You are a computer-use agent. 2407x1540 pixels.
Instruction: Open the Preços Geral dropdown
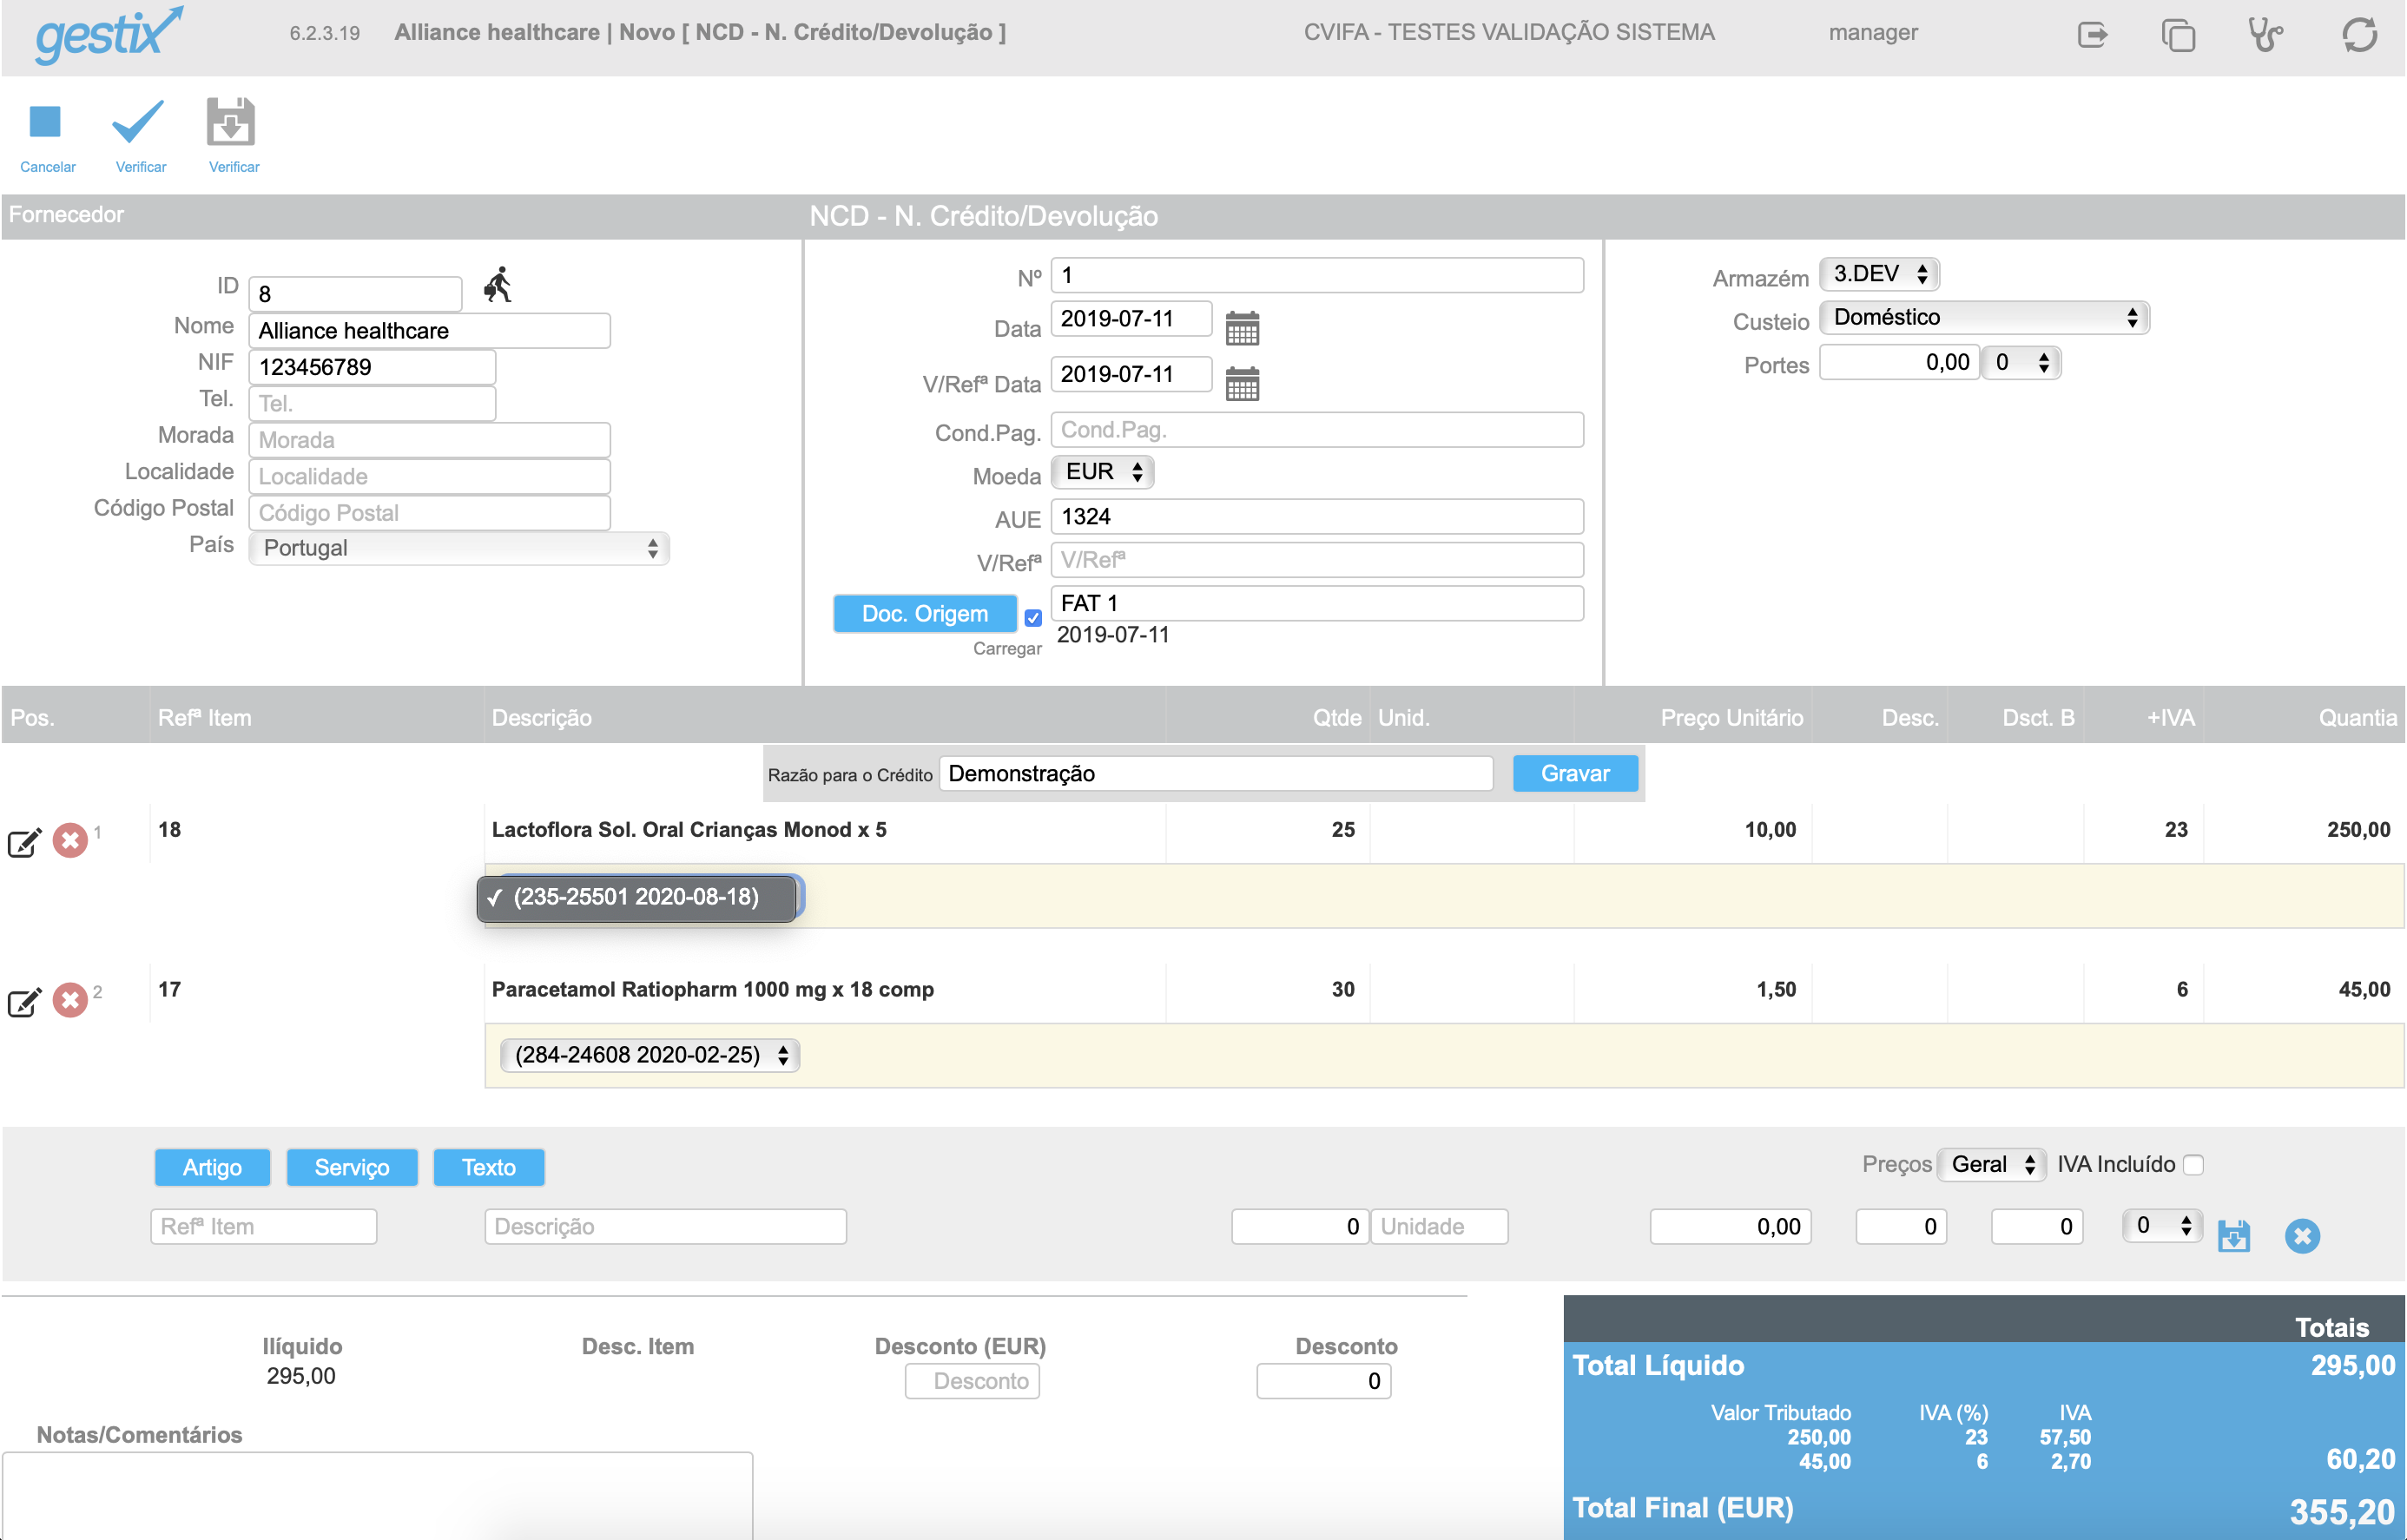[x=1991, y=1165]
